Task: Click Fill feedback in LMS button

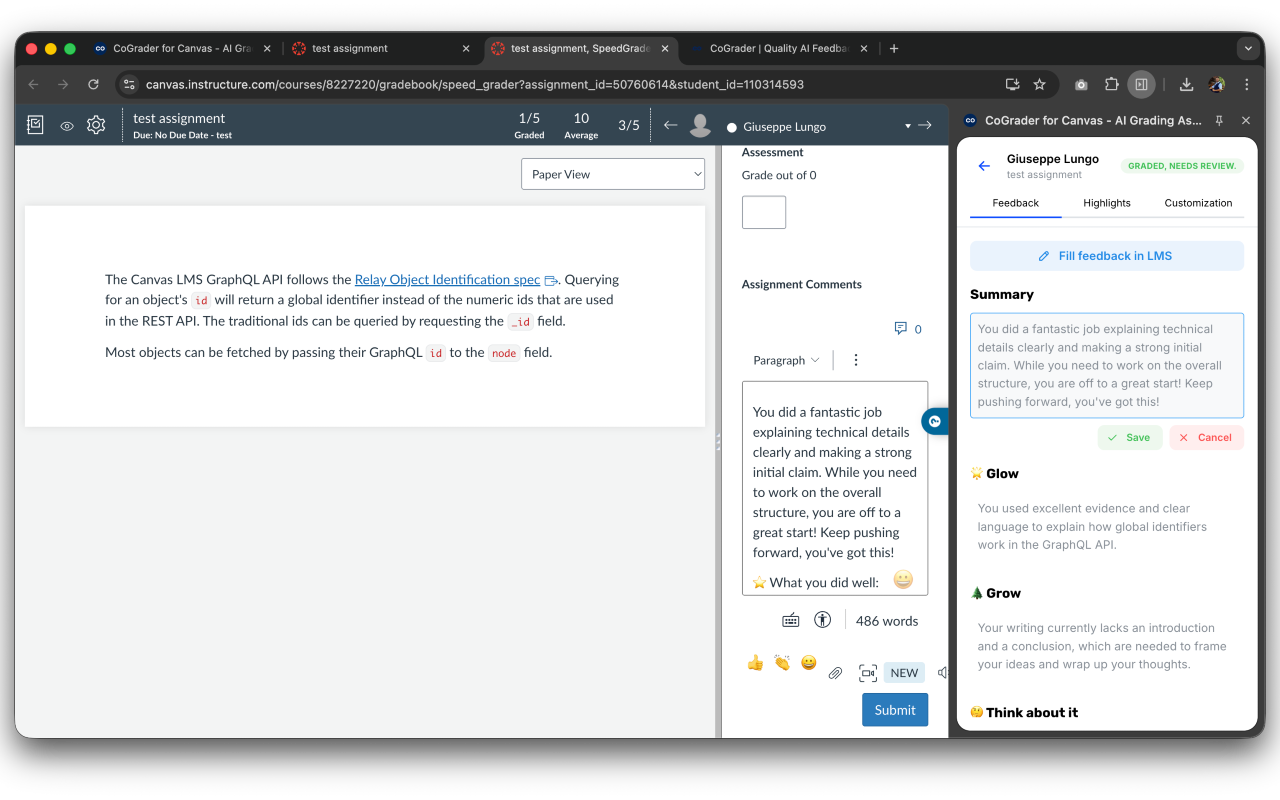Action: coord(1107,256)
